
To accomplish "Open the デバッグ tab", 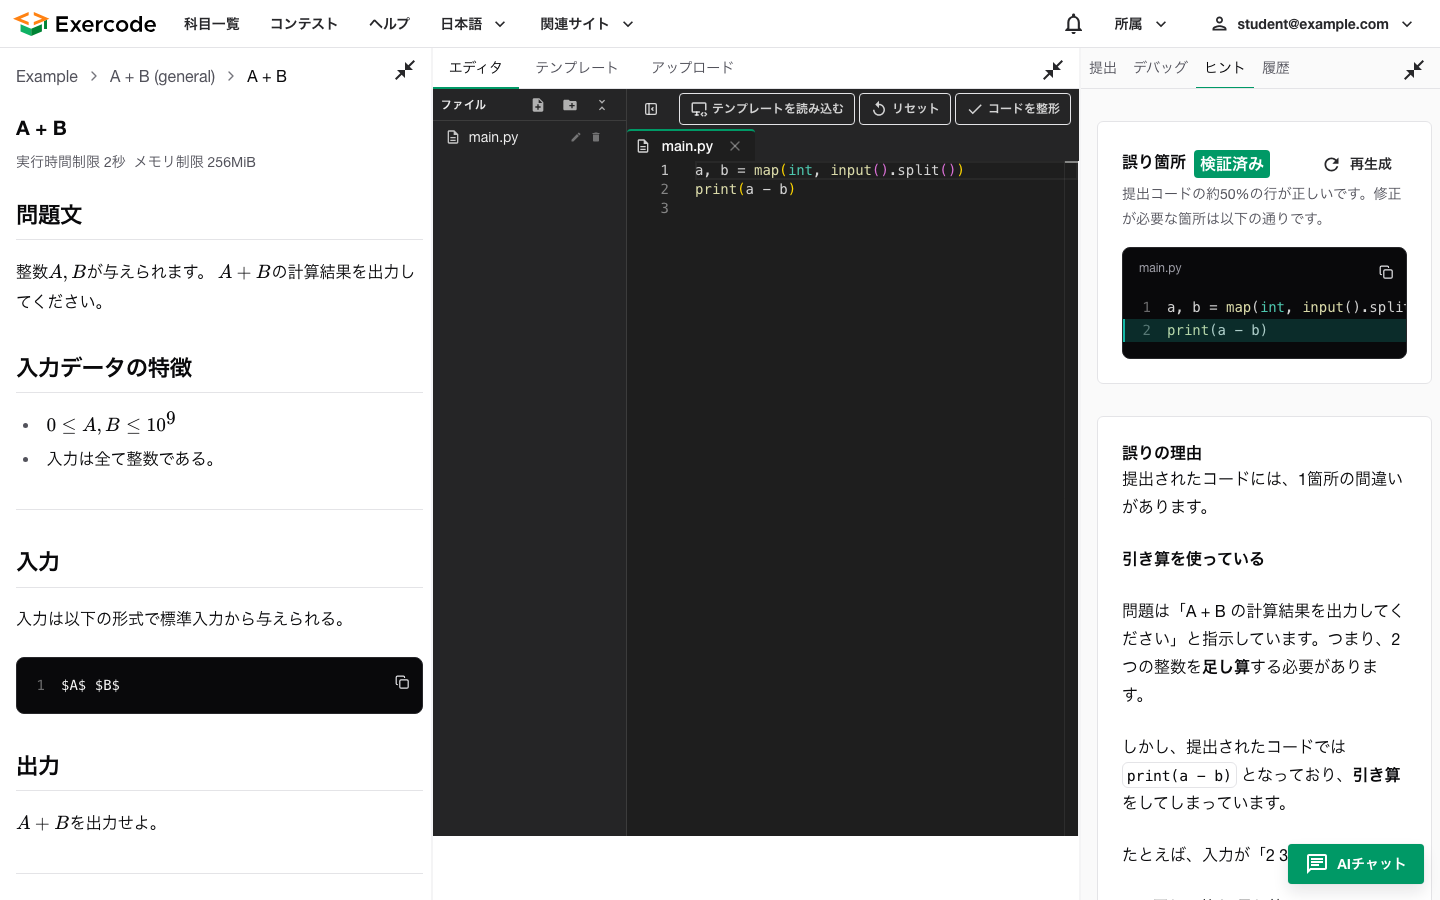I will point(1160,68).
